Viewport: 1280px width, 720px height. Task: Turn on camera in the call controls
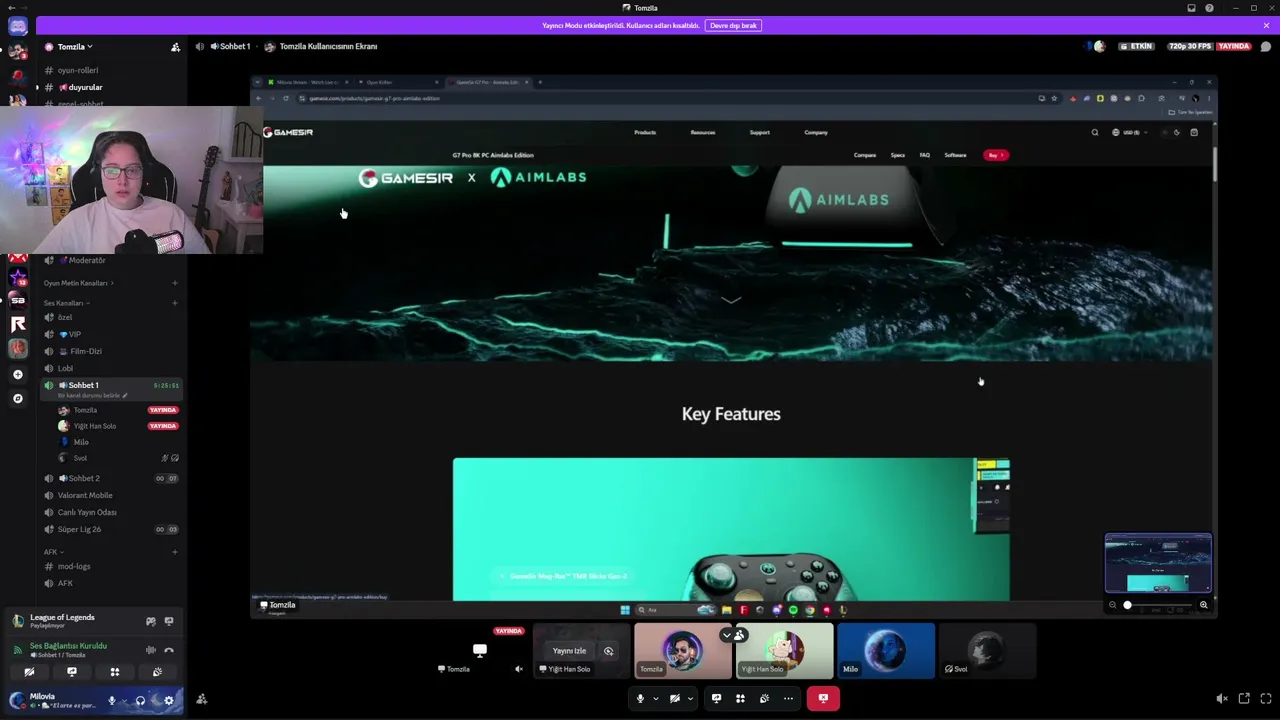675,698
